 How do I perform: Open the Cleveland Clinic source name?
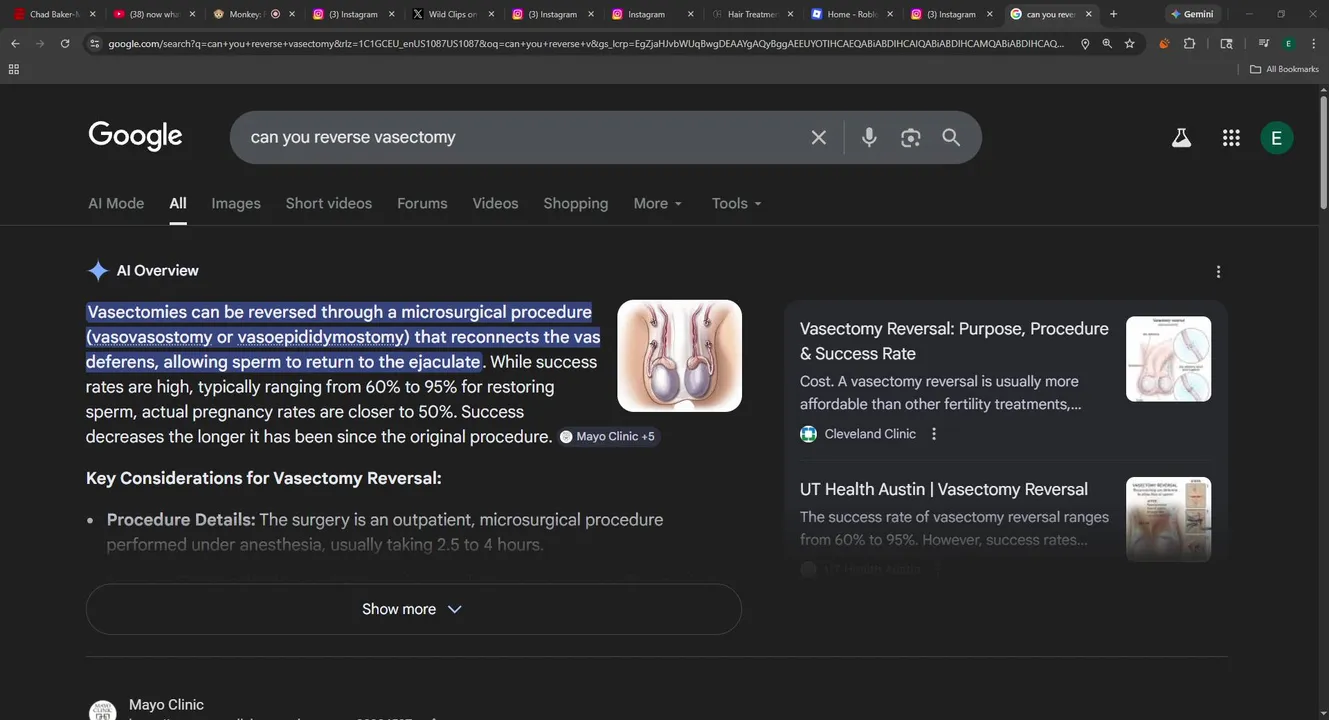[870, 434]
